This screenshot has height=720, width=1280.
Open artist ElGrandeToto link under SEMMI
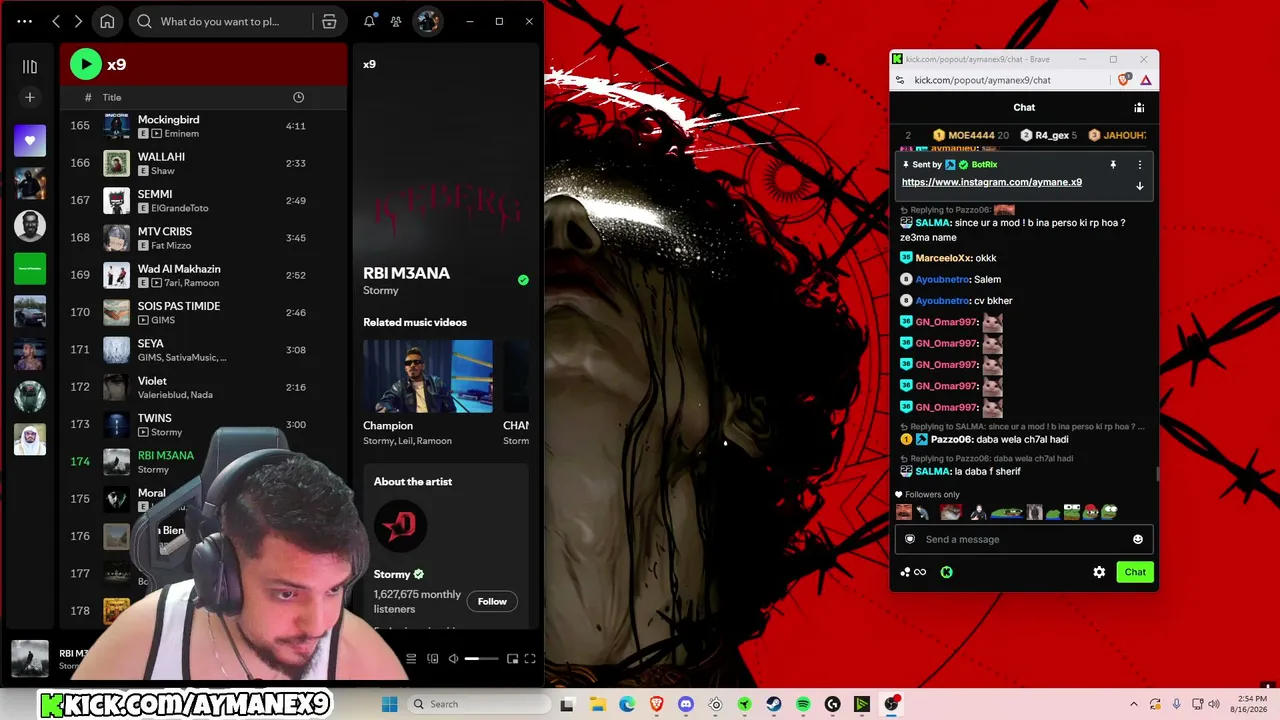(x=180, y=208)
